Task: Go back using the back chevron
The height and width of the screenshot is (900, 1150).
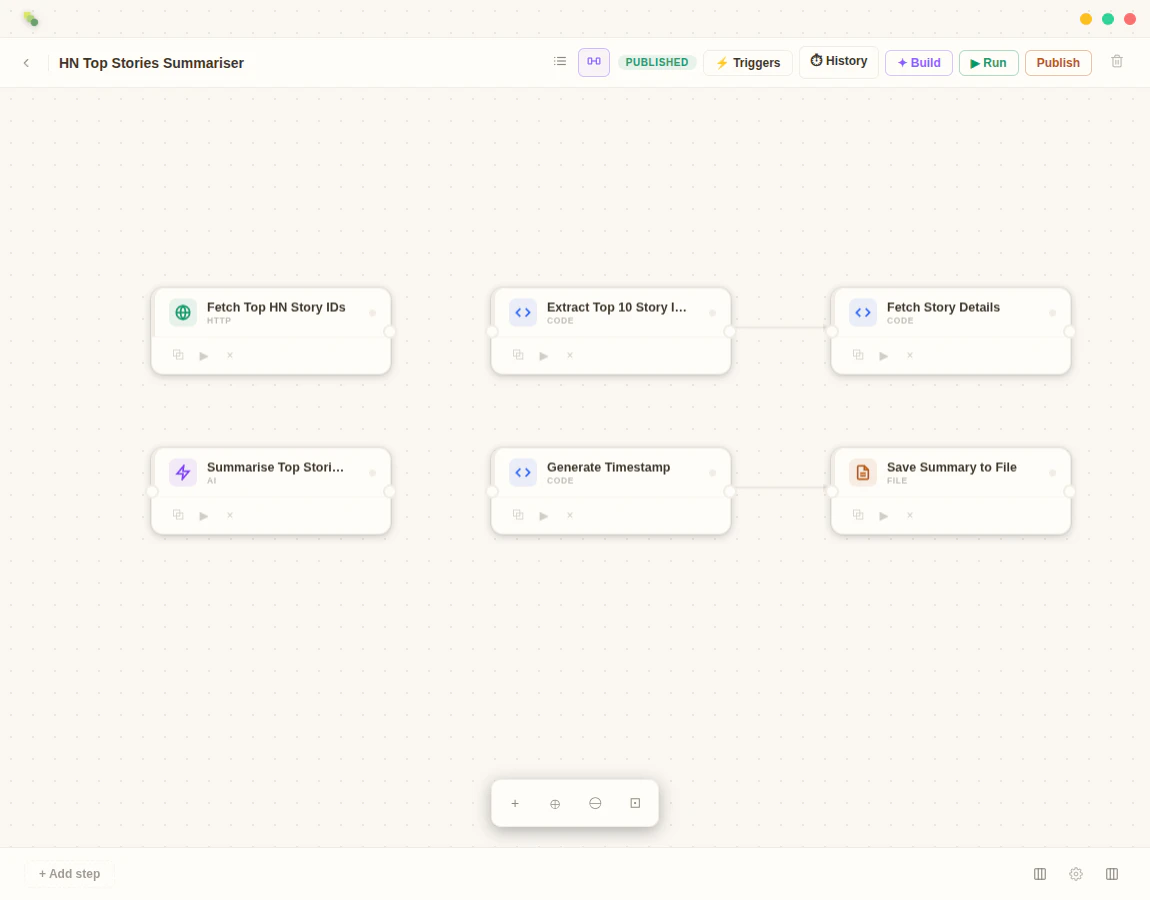Action: 26,63
